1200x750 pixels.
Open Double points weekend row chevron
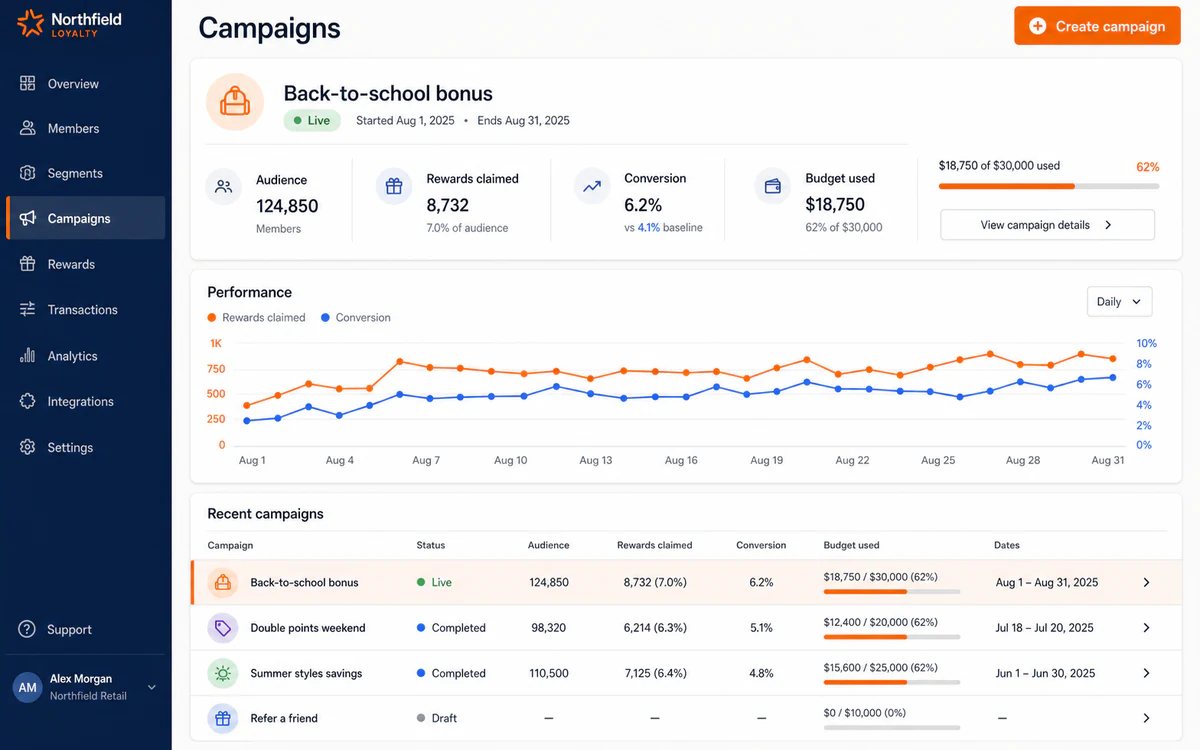[x=1146, y=628]
